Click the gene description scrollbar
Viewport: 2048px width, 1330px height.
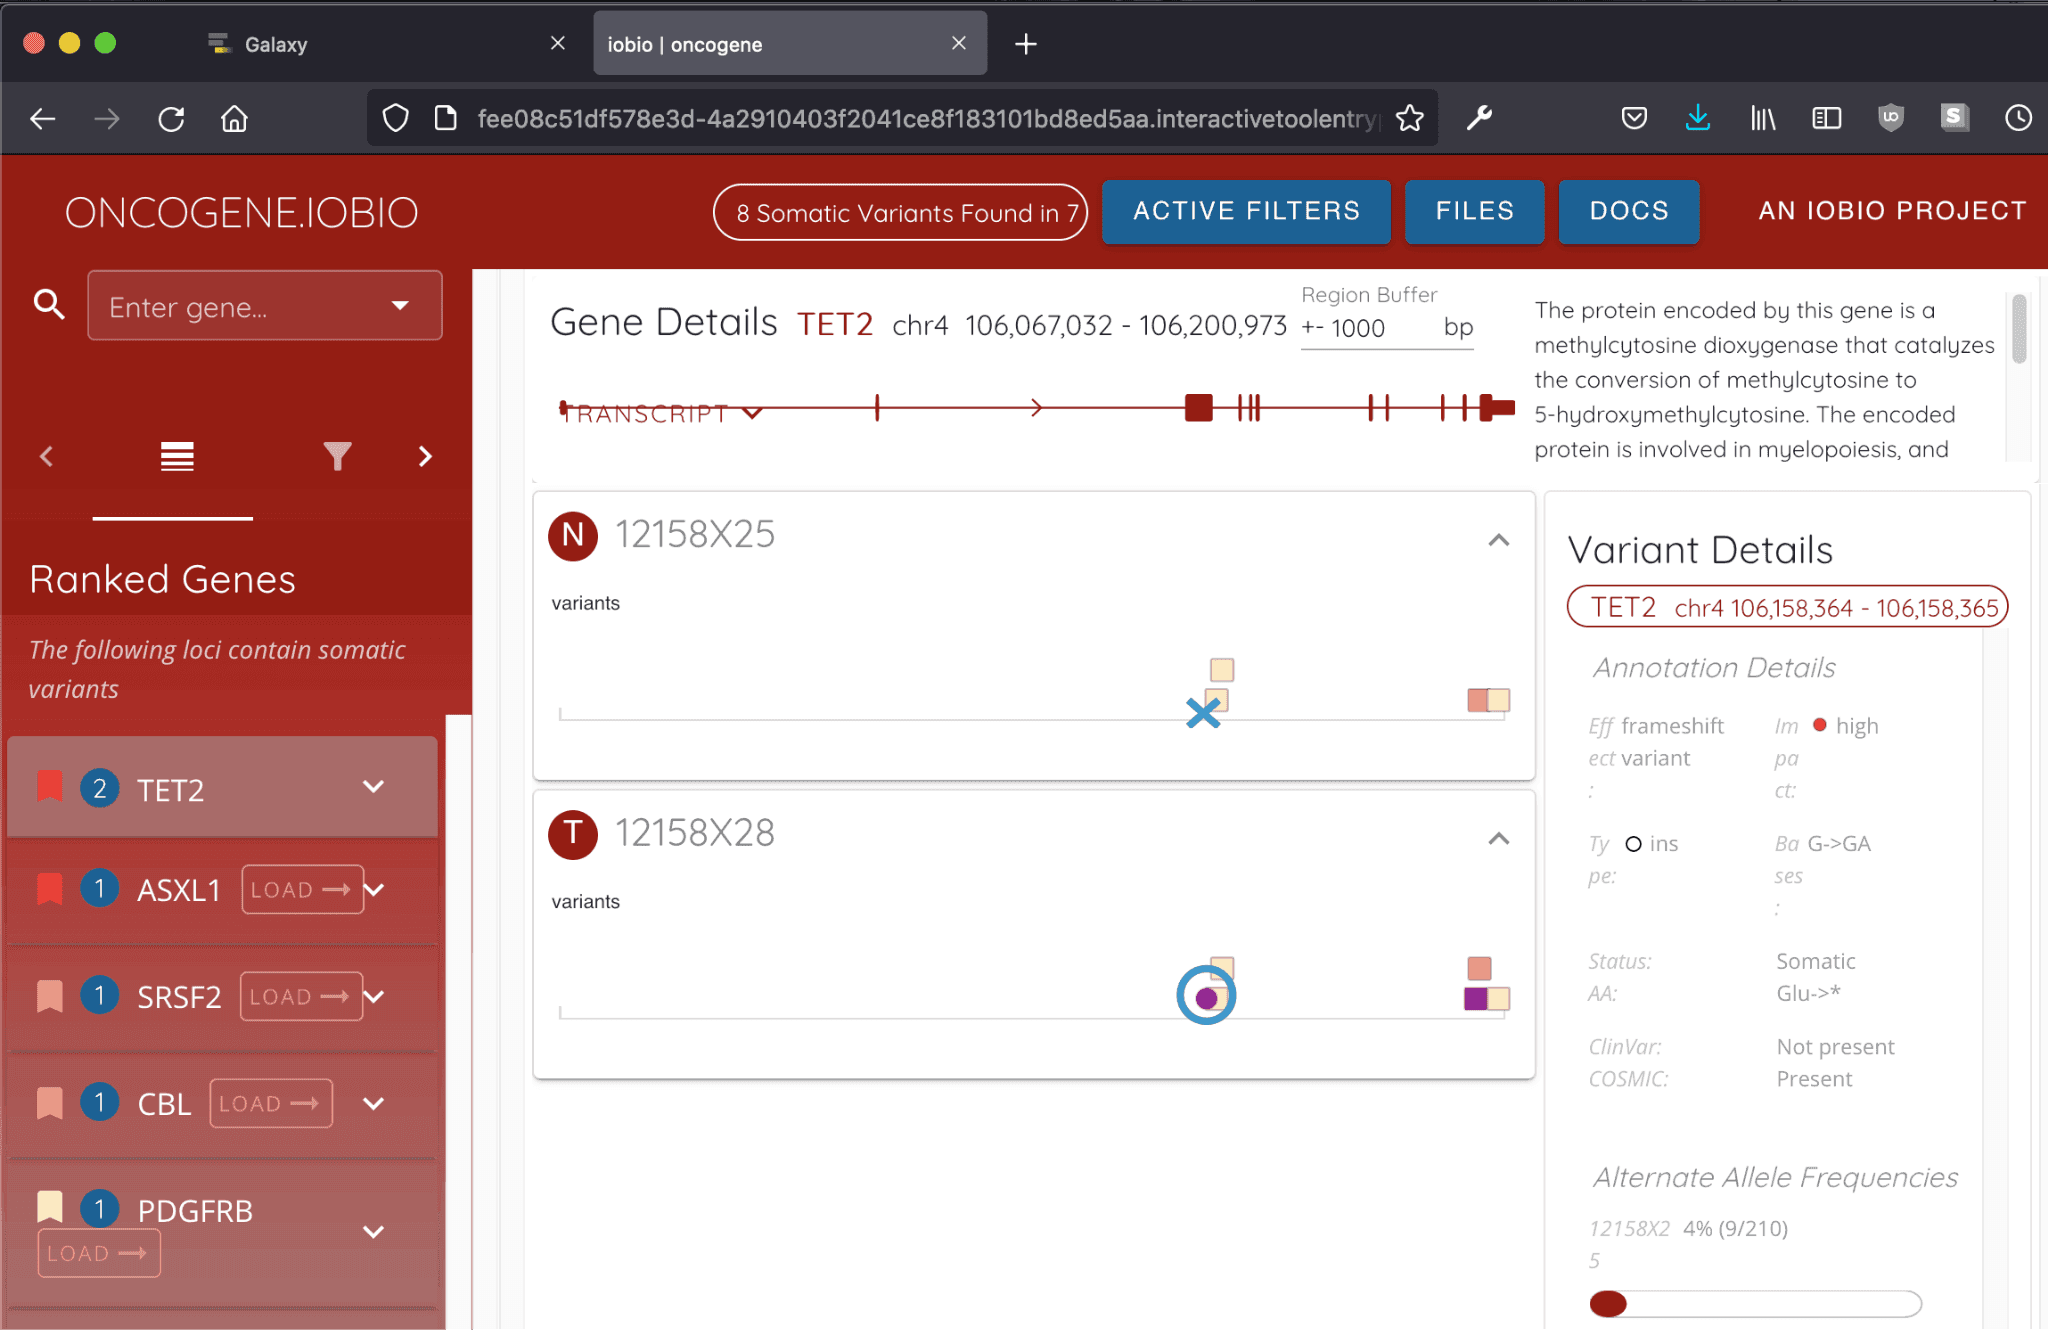click(2019, 330)
